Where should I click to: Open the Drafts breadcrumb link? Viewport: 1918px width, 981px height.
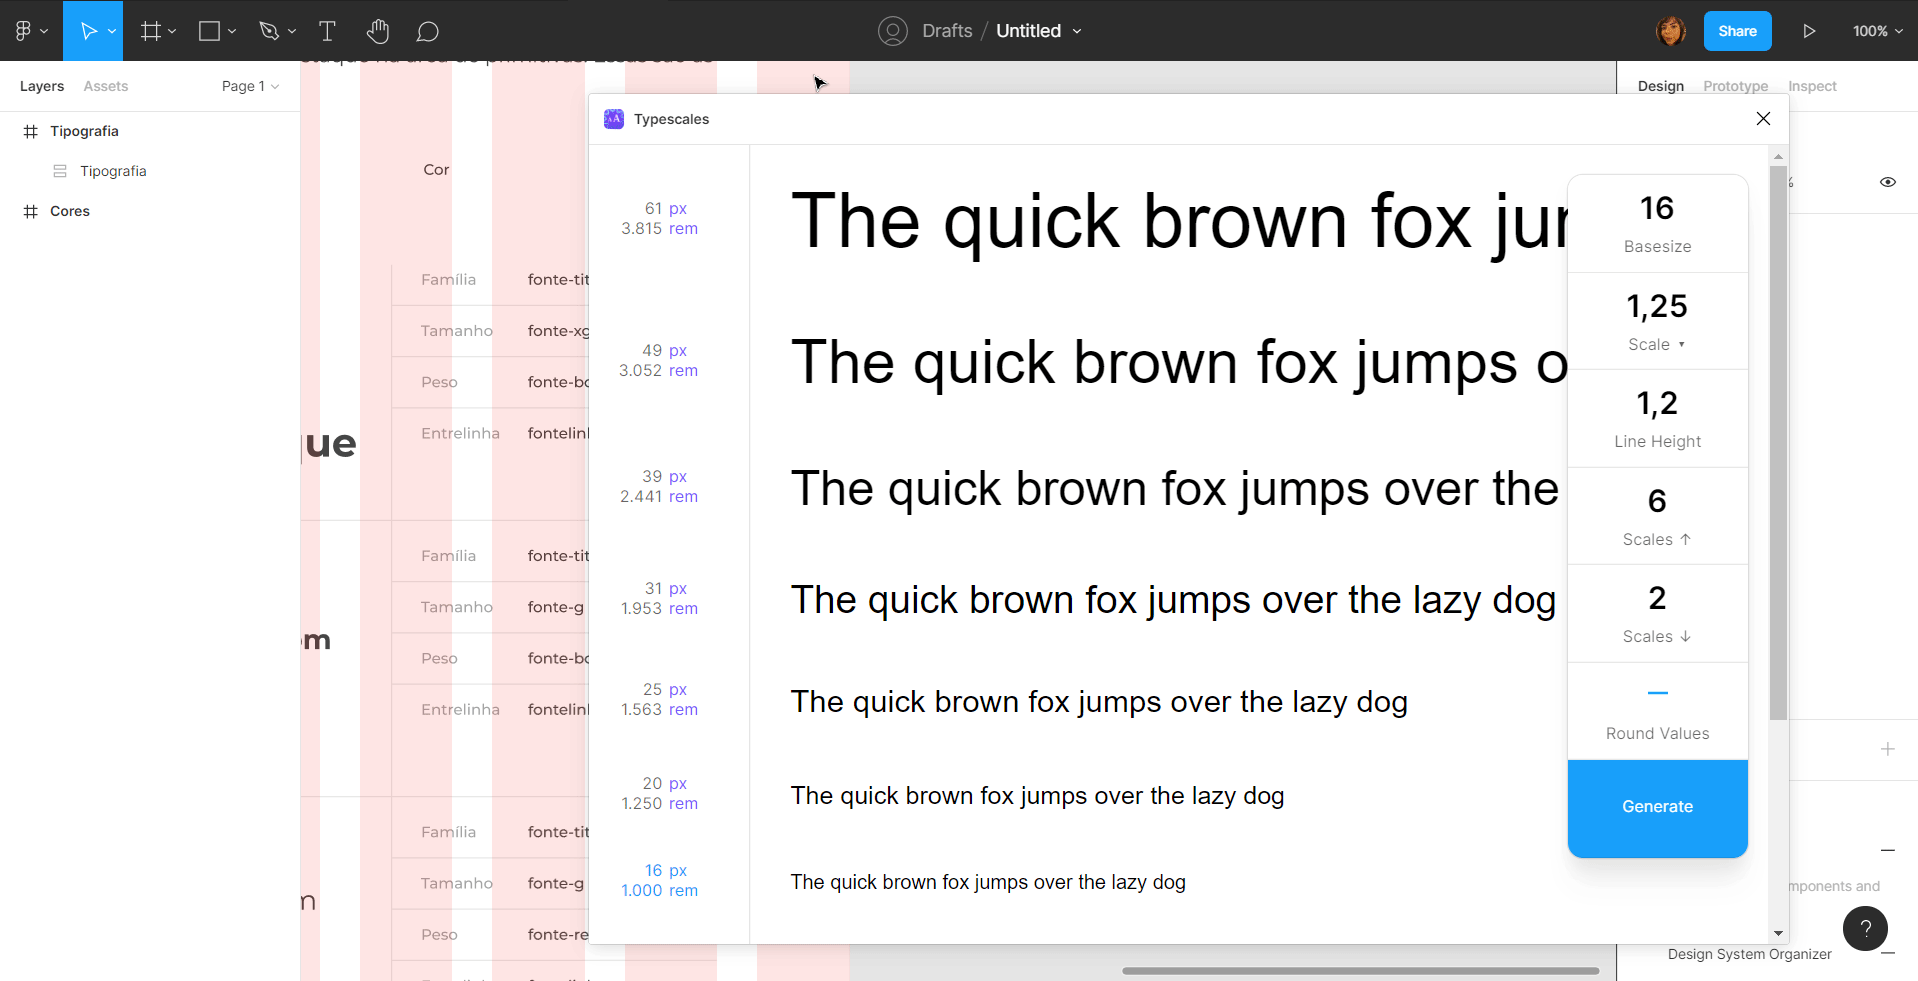point(947,31)
